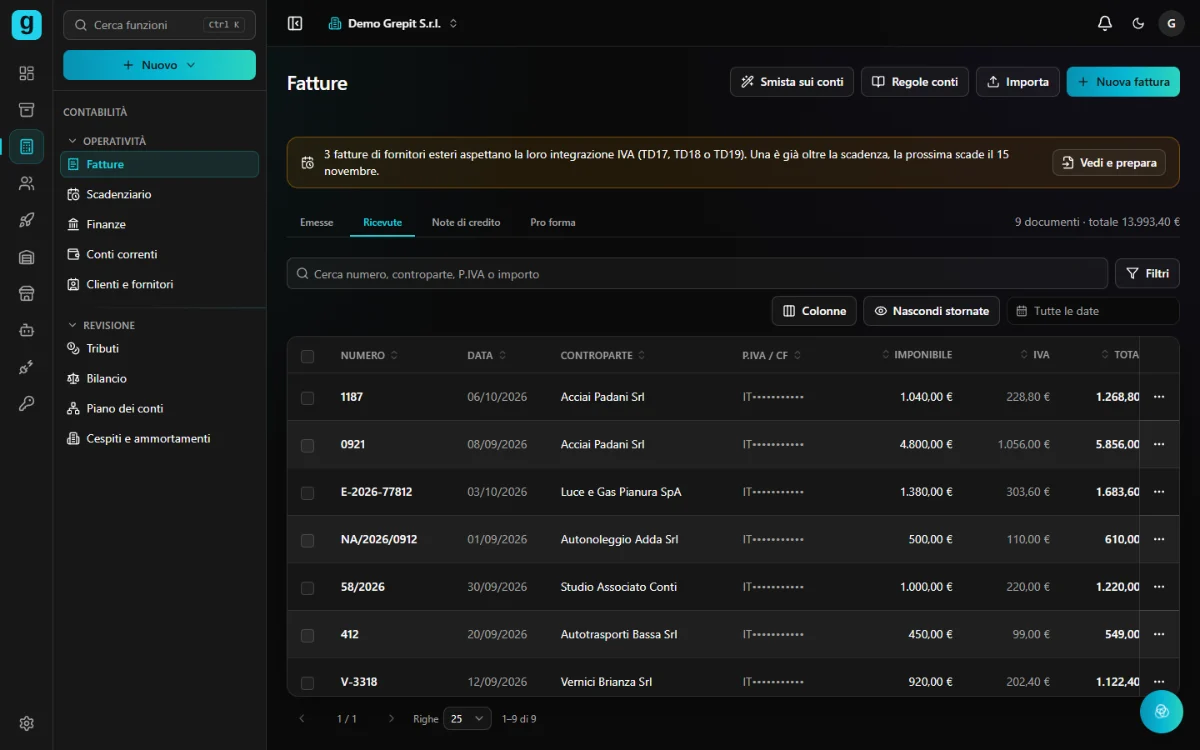
Task: Click the Importa button
Action: point(1018,82)
